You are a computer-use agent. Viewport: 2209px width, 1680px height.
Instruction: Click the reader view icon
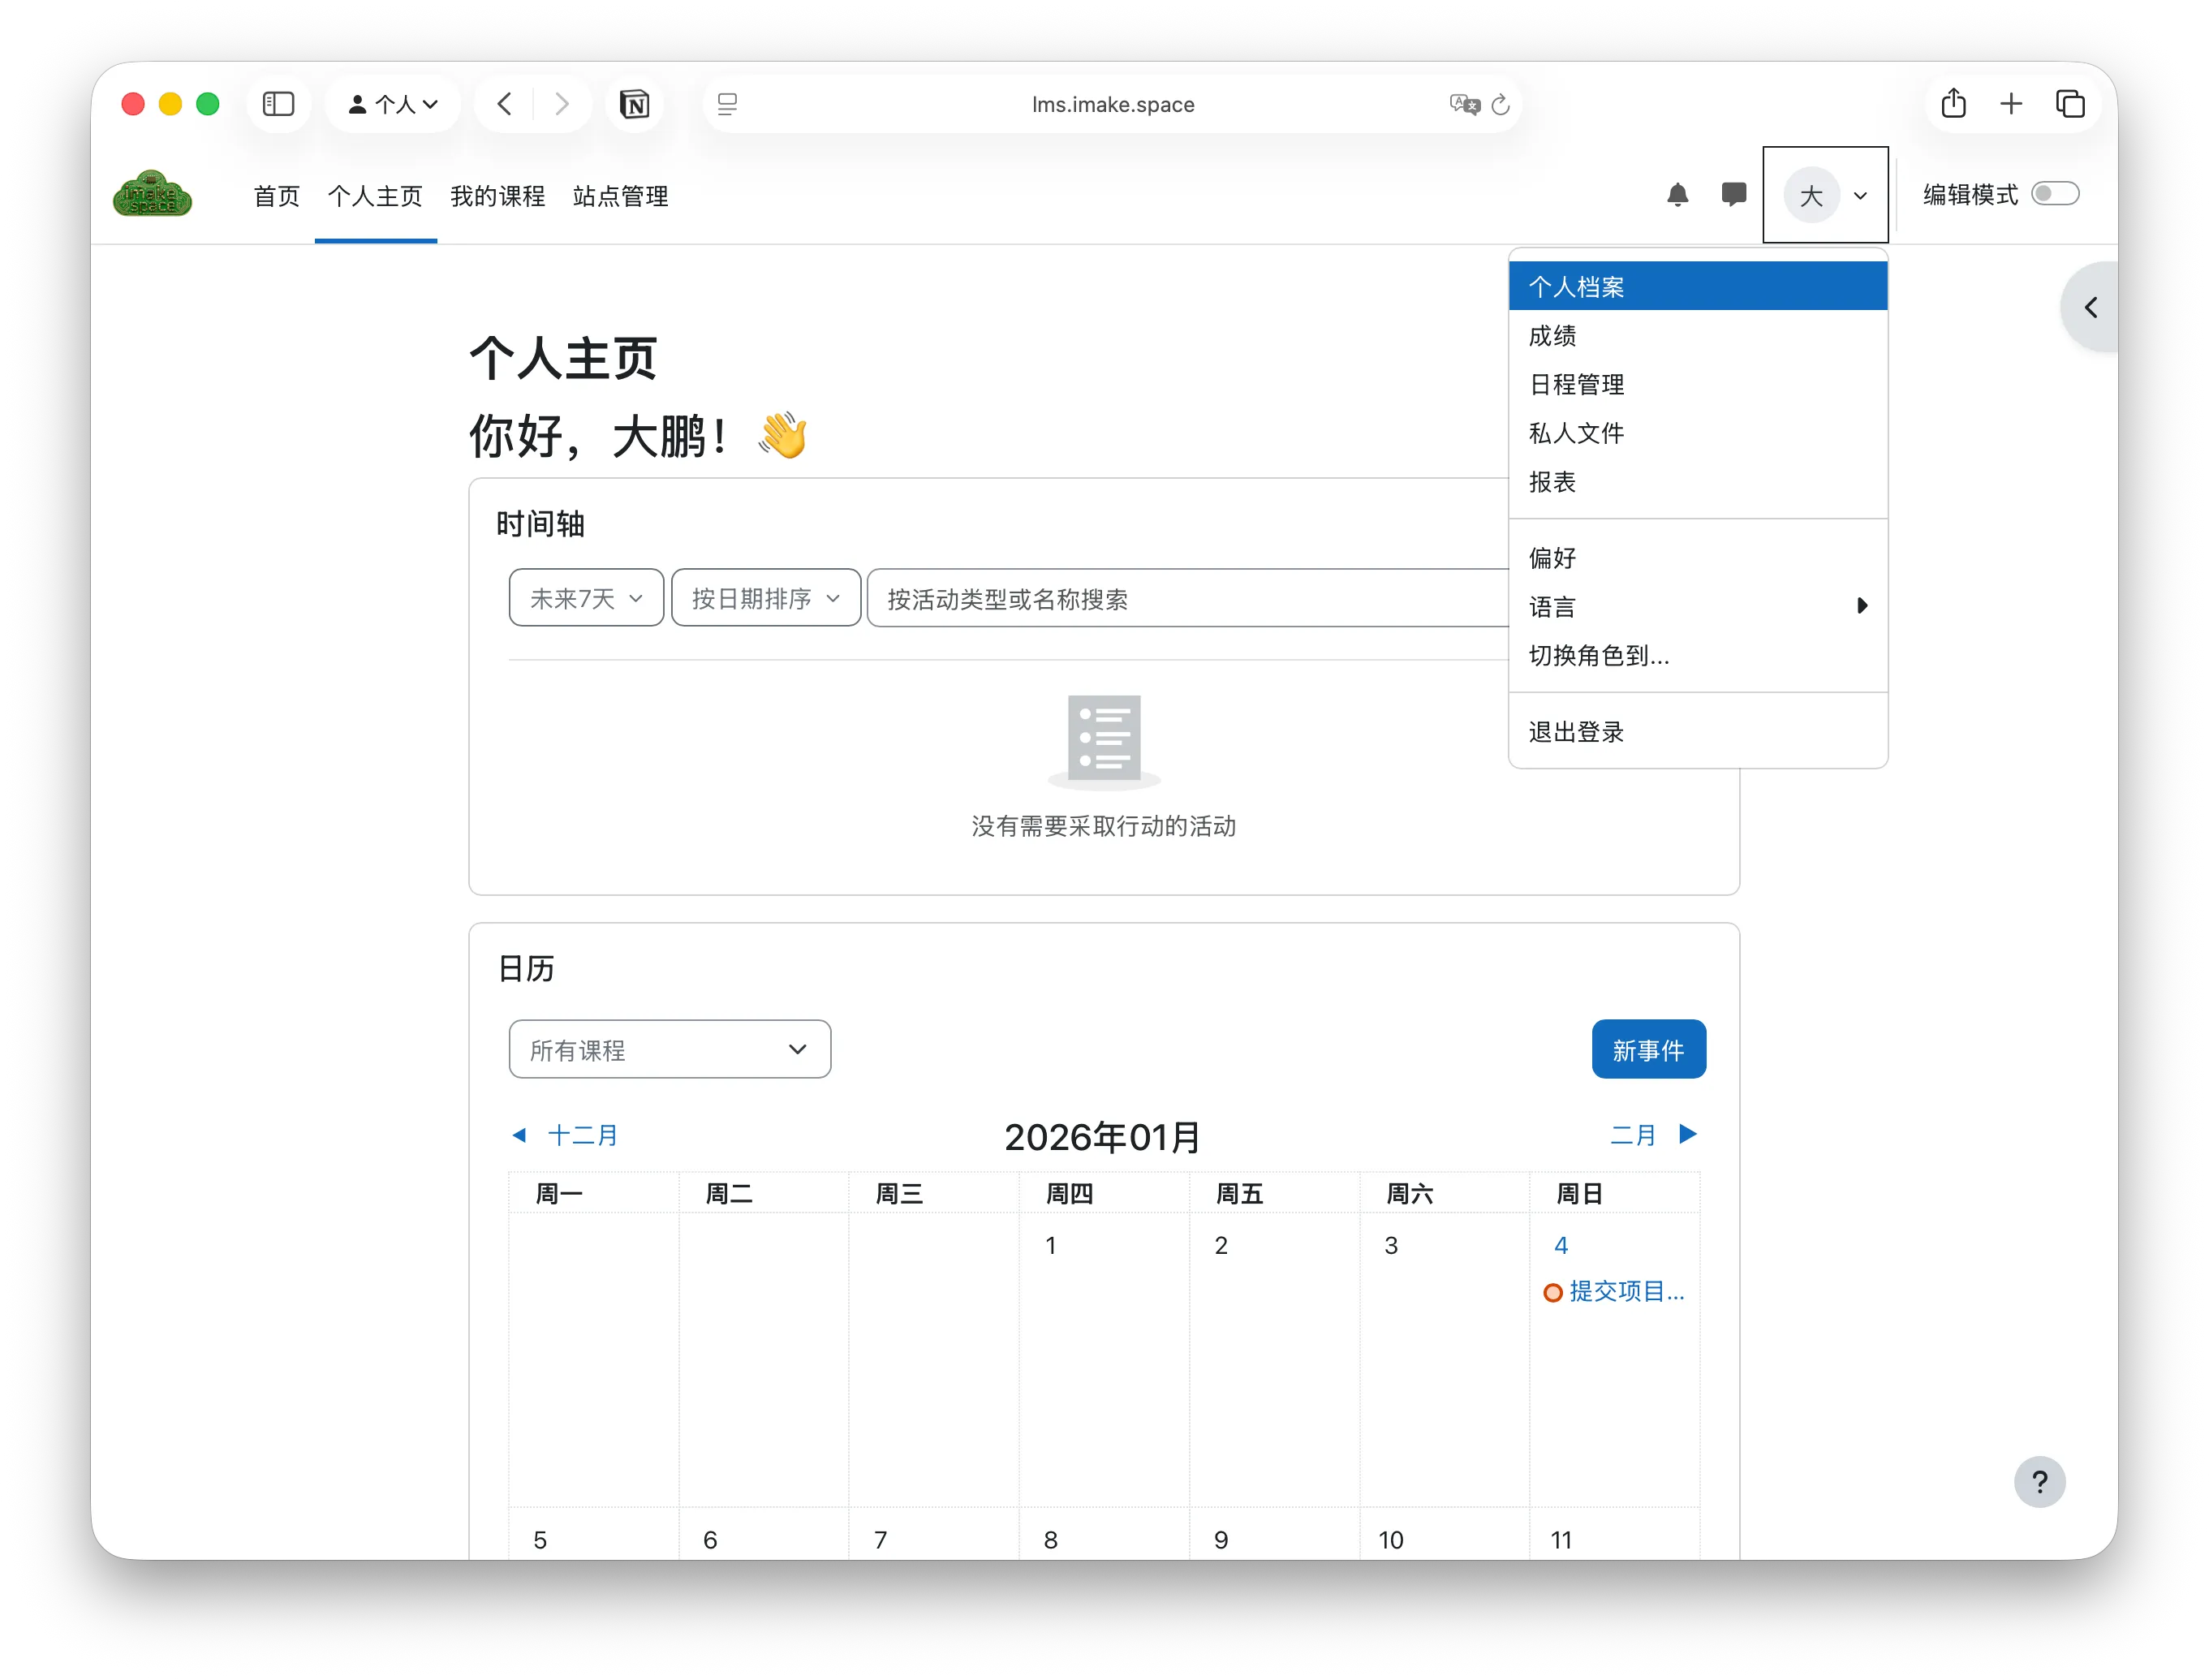click(x=727, y=104)
